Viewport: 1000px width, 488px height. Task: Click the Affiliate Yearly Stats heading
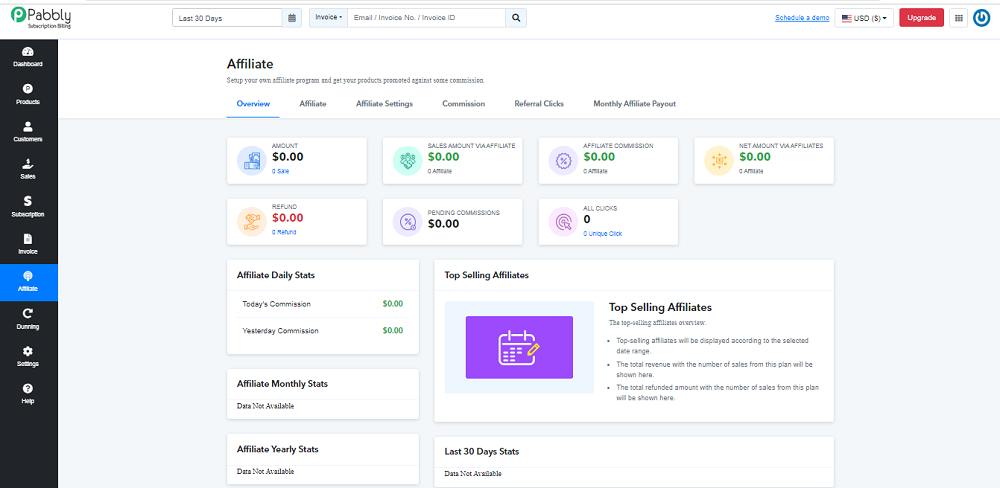(277, 449)
